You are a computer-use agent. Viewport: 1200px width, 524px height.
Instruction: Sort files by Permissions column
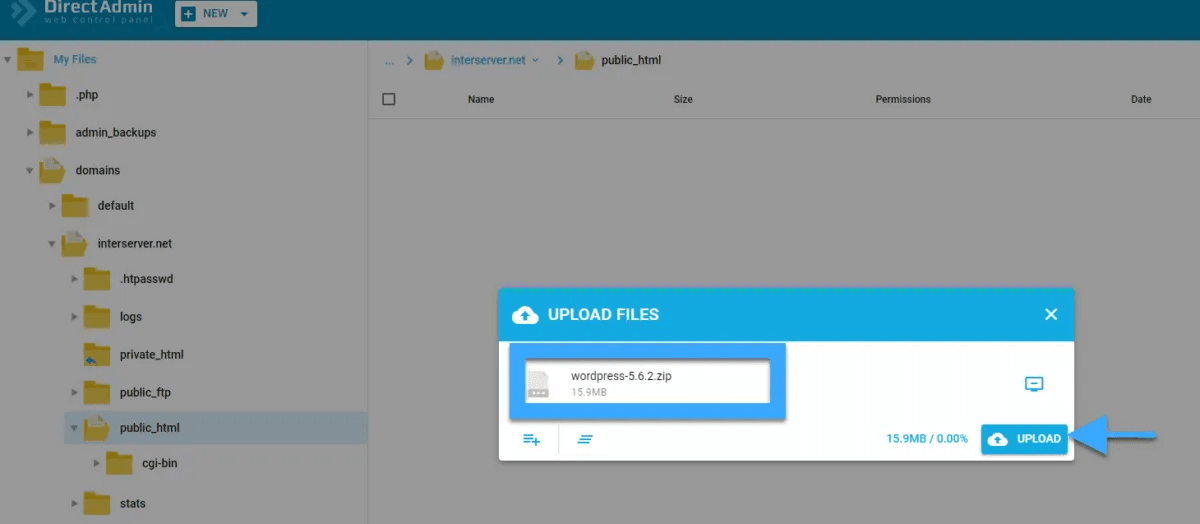pos(903,99)
